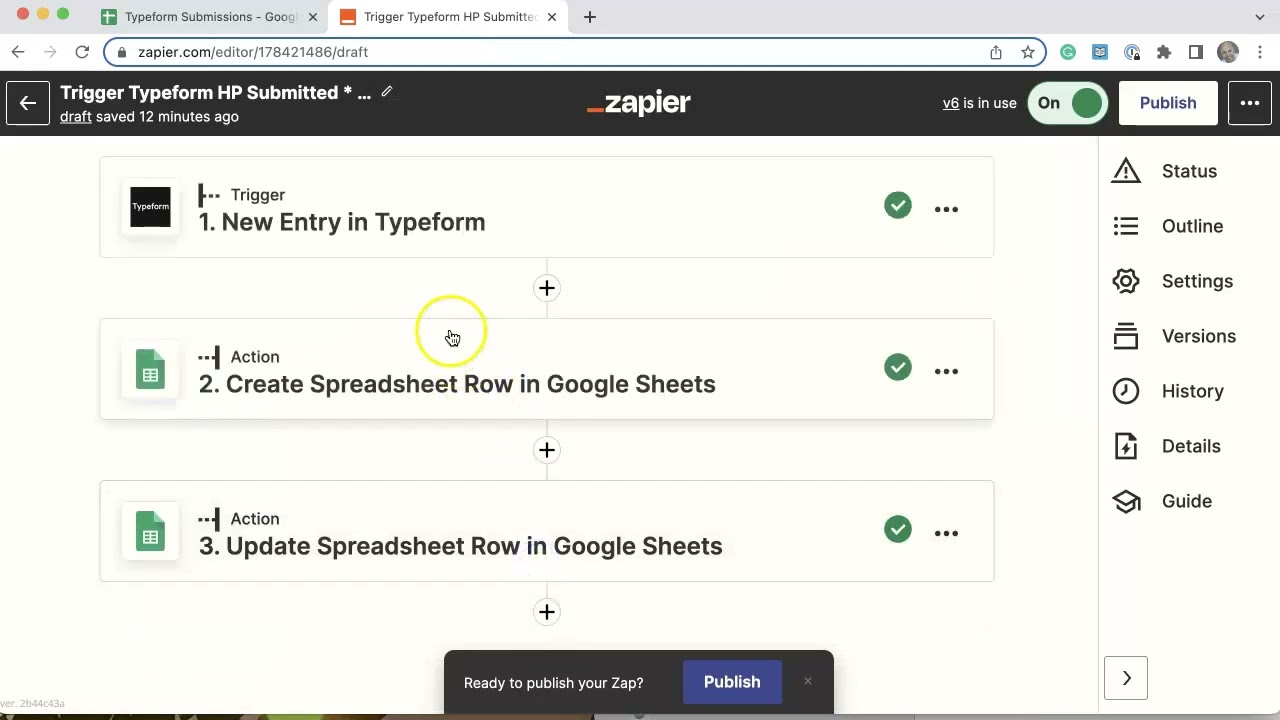
Task: Add step after Create Spreadsheet Row
Action: [547, 450]
